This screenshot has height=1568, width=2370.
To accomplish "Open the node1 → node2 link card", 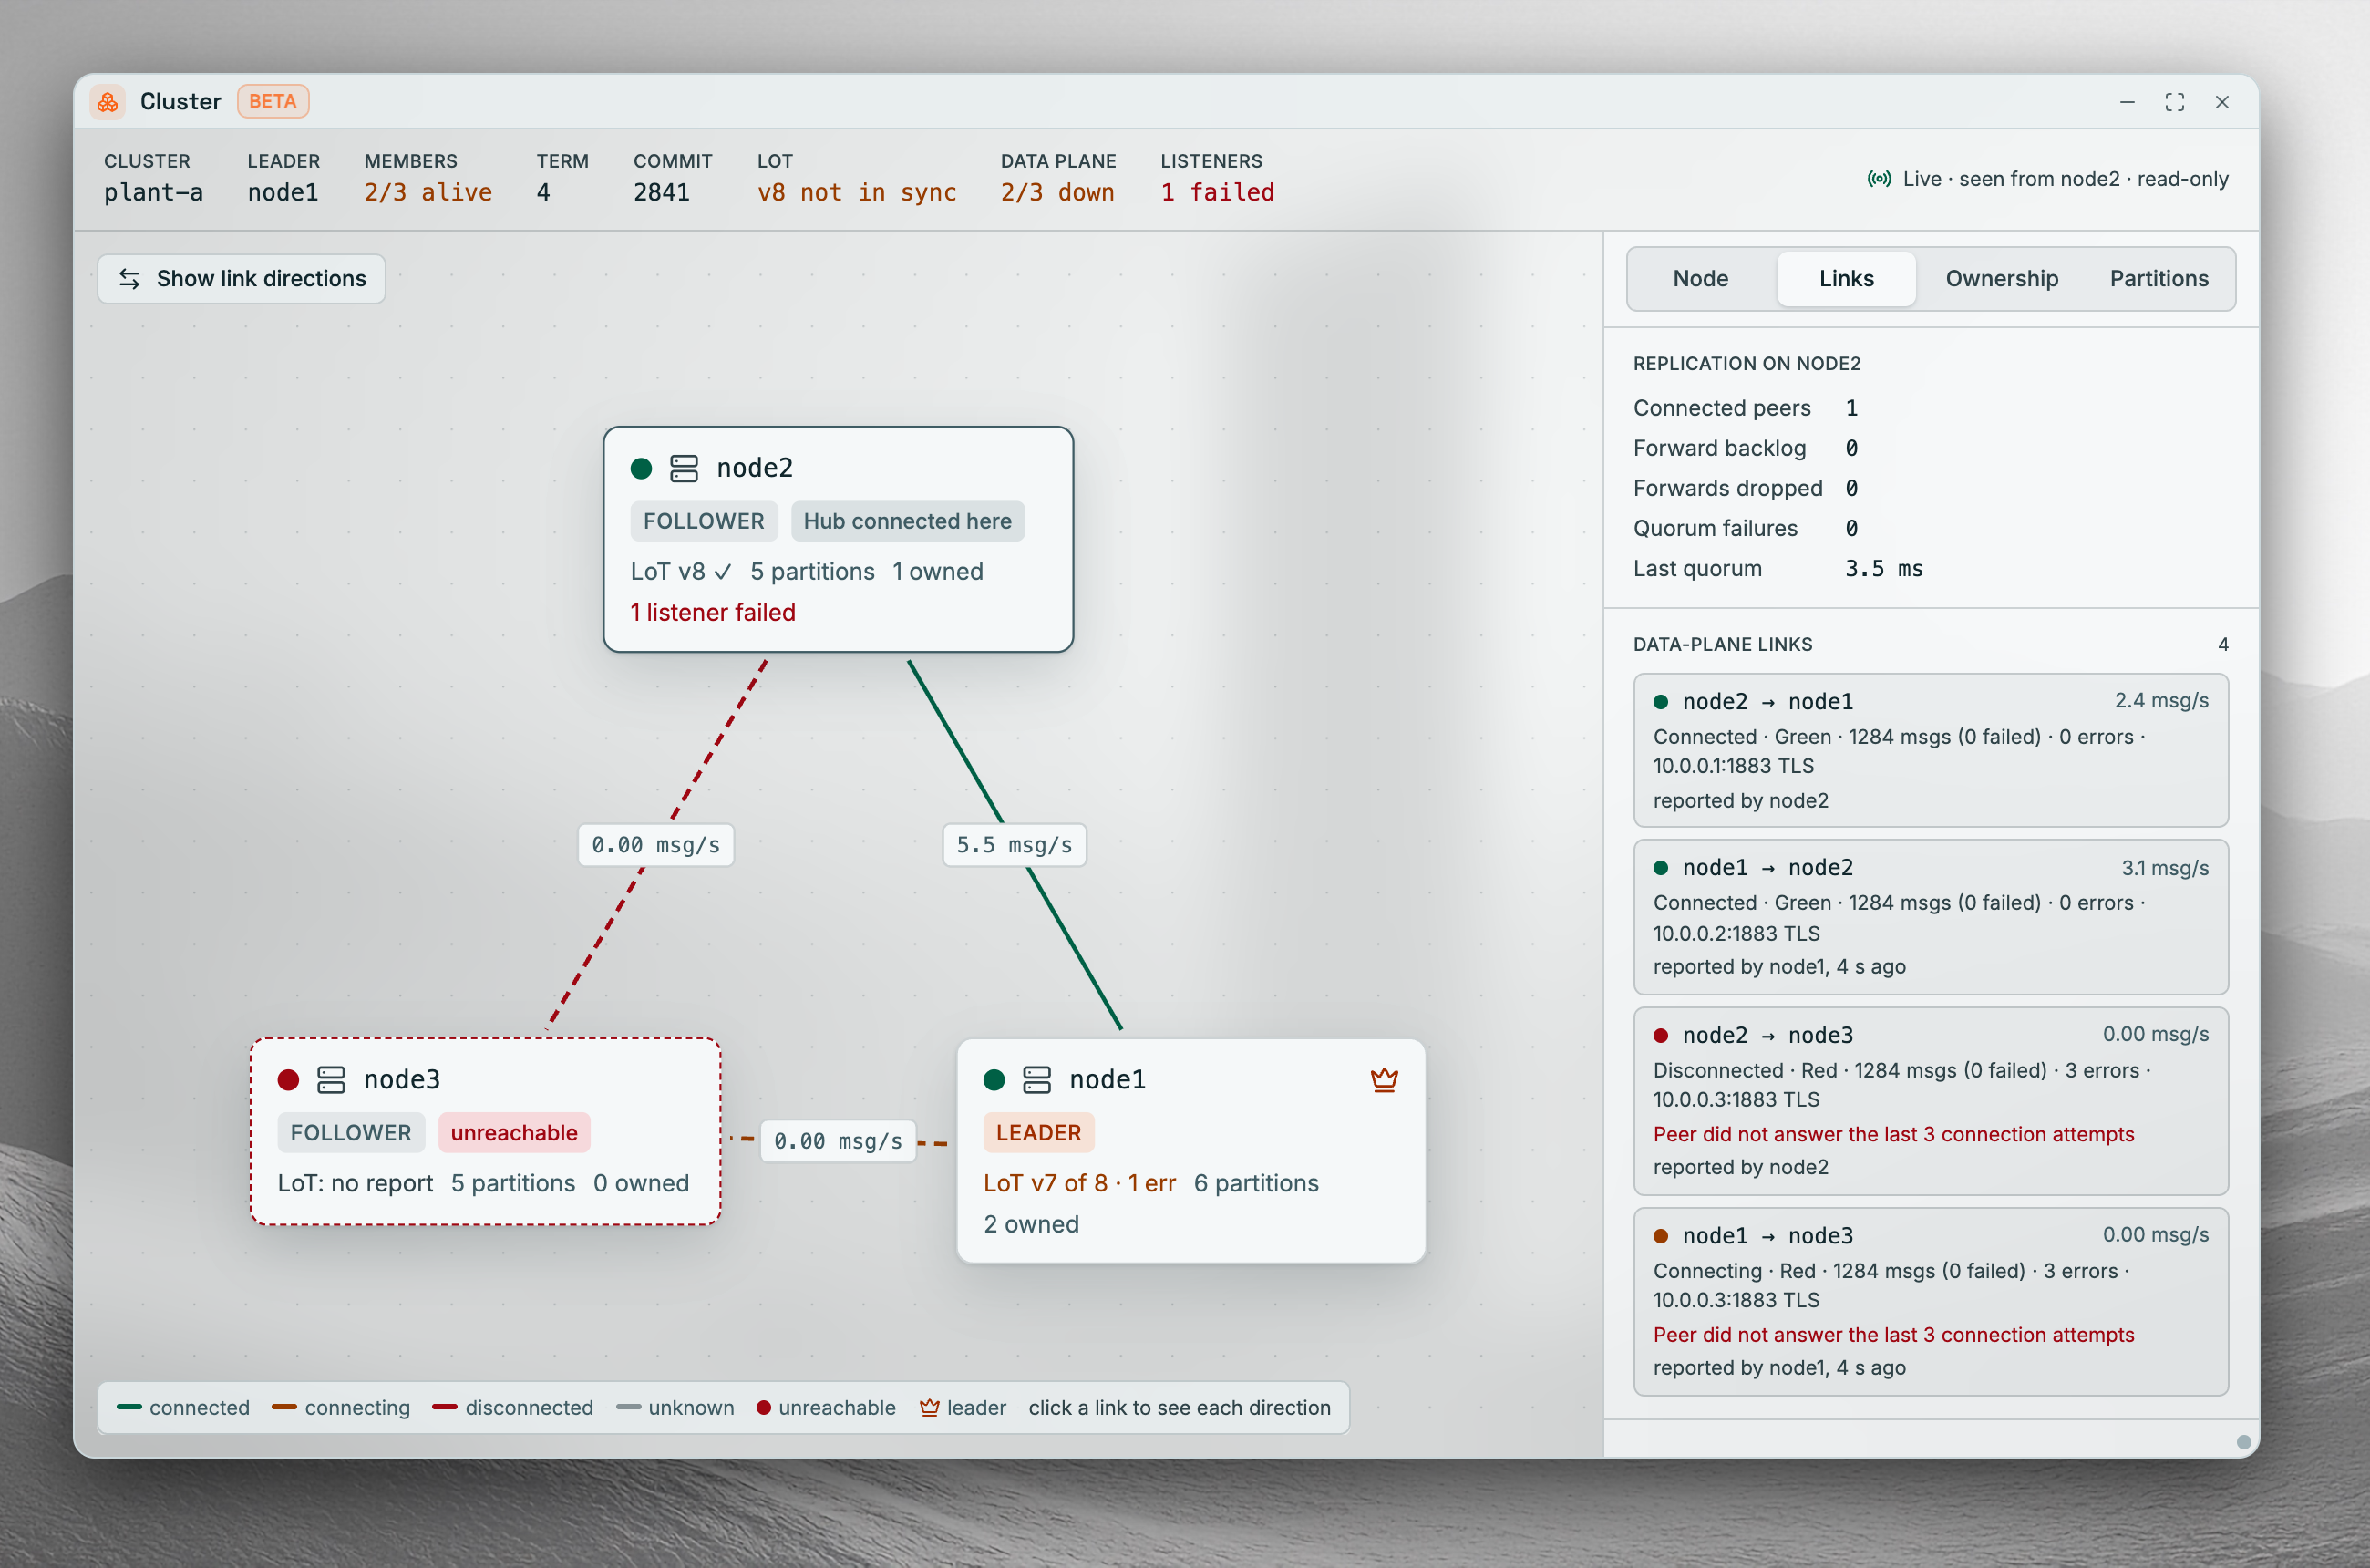I will [1930, 917].
